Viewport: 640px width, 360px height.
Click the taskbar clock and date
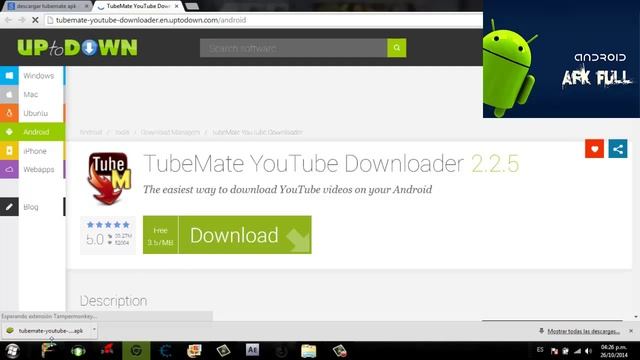(614, 351)
